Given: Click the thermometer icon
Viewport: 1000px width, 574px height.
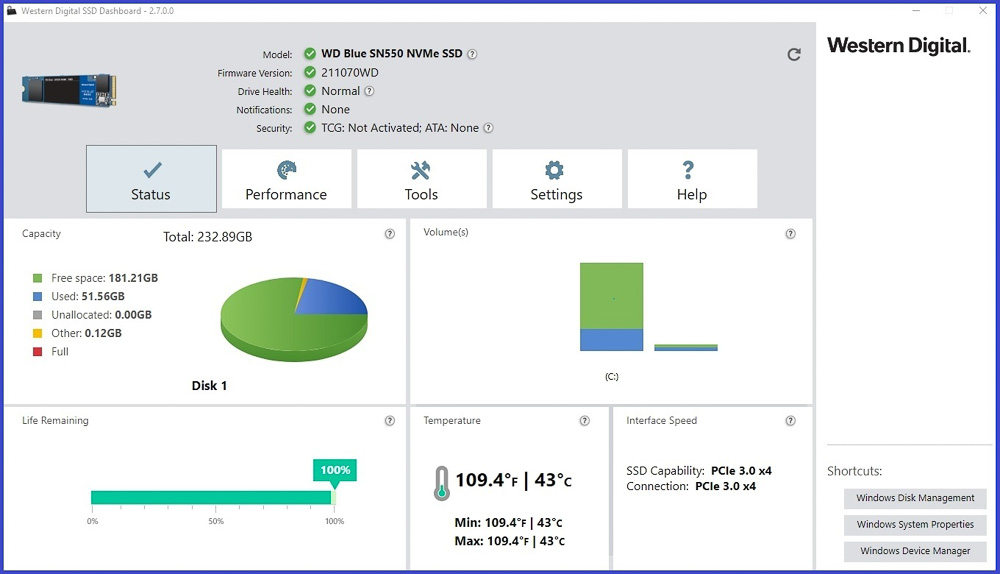Looking at the screenshot, I should 441,483.
